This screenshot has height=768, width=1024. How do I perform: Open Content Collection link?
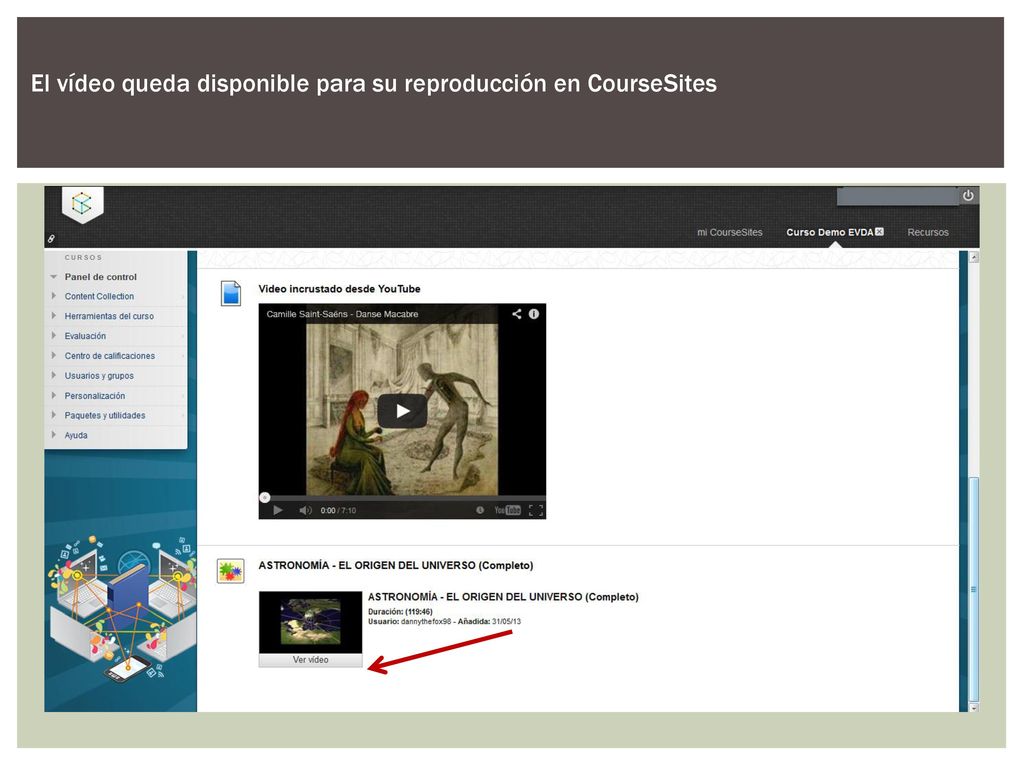coord(99,296)
